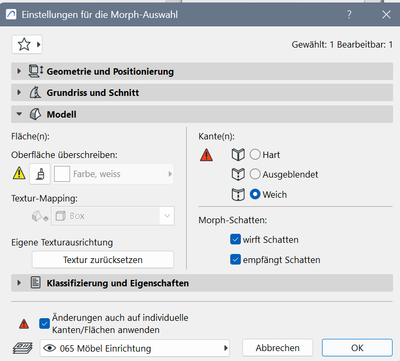This screenshot has width=400, height=361.
Task: Expand the Grundriss und Schnitt section
Action: tap(19, 93)
